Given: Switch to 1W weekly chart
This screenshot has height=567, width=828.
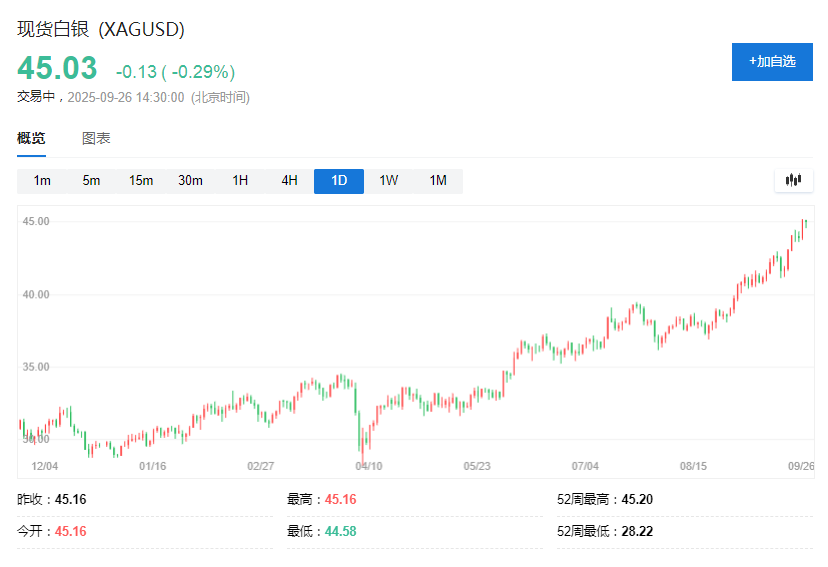Looking at the screenshot, I should pos(388,181).
